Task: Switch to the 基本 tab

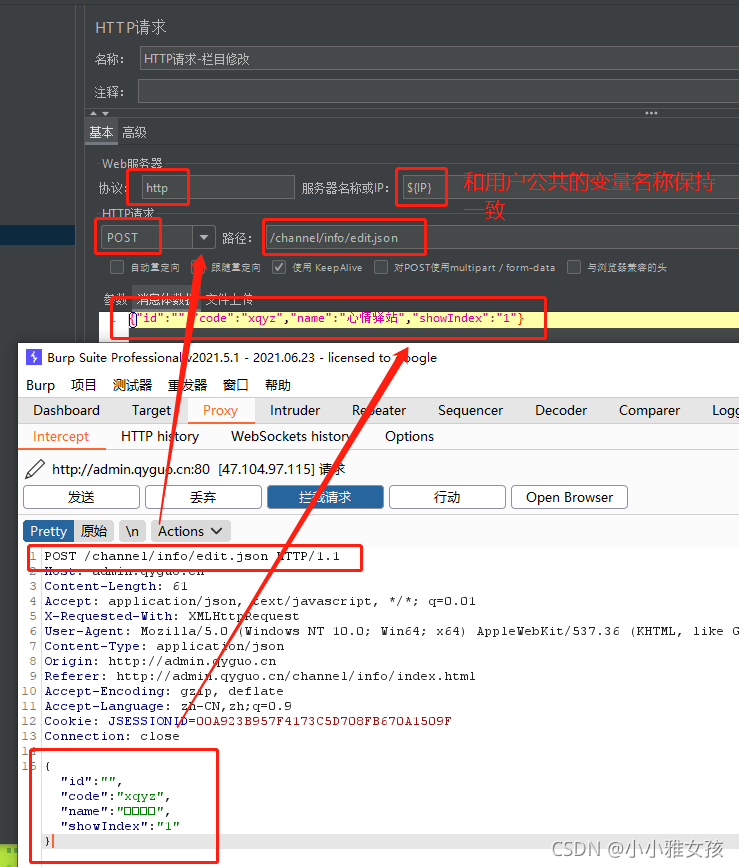Action: (x=101, y=133)
